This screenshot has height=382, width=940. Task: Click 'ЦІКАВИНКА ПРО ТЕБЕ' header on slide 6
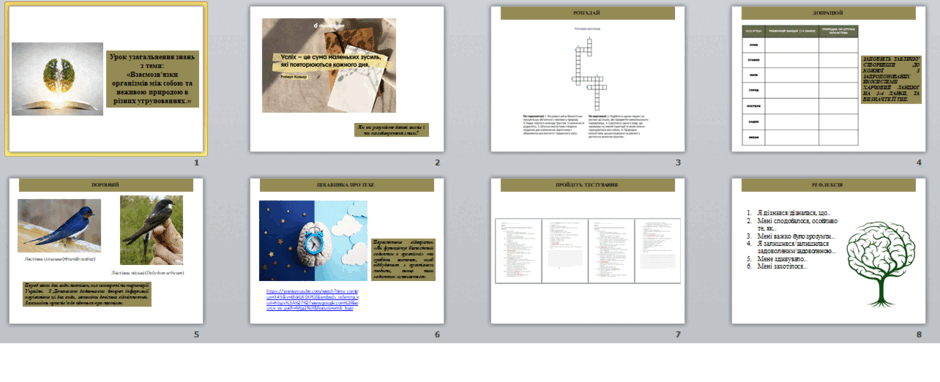pyautogui.click(x=347, y=185)
